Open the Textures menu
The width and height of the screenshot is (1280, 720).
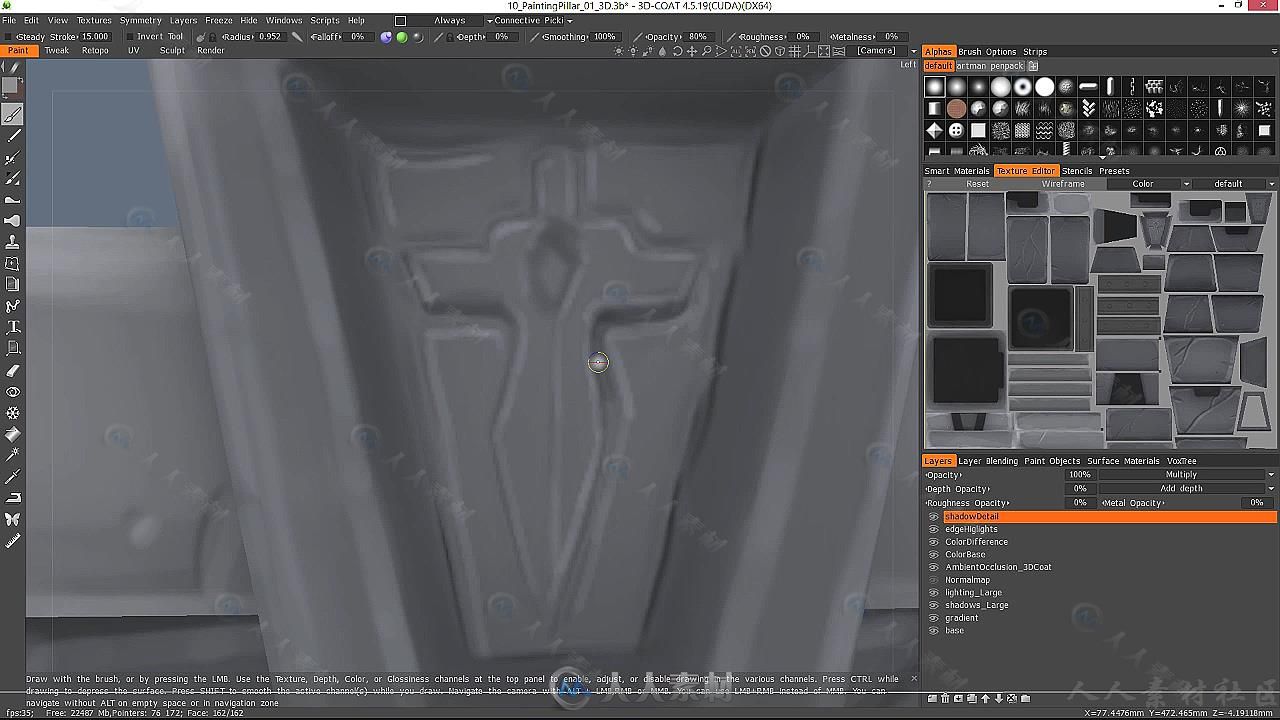pos(94,20)
